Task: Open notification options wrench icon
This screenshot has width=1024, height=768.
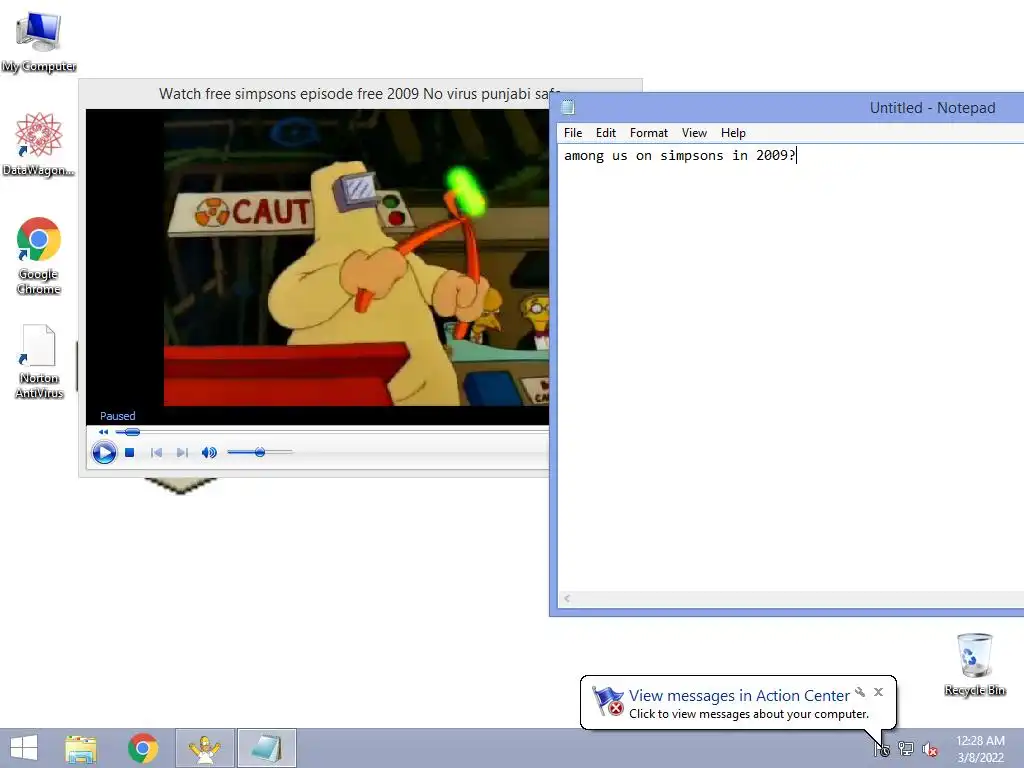Action: 860,692
